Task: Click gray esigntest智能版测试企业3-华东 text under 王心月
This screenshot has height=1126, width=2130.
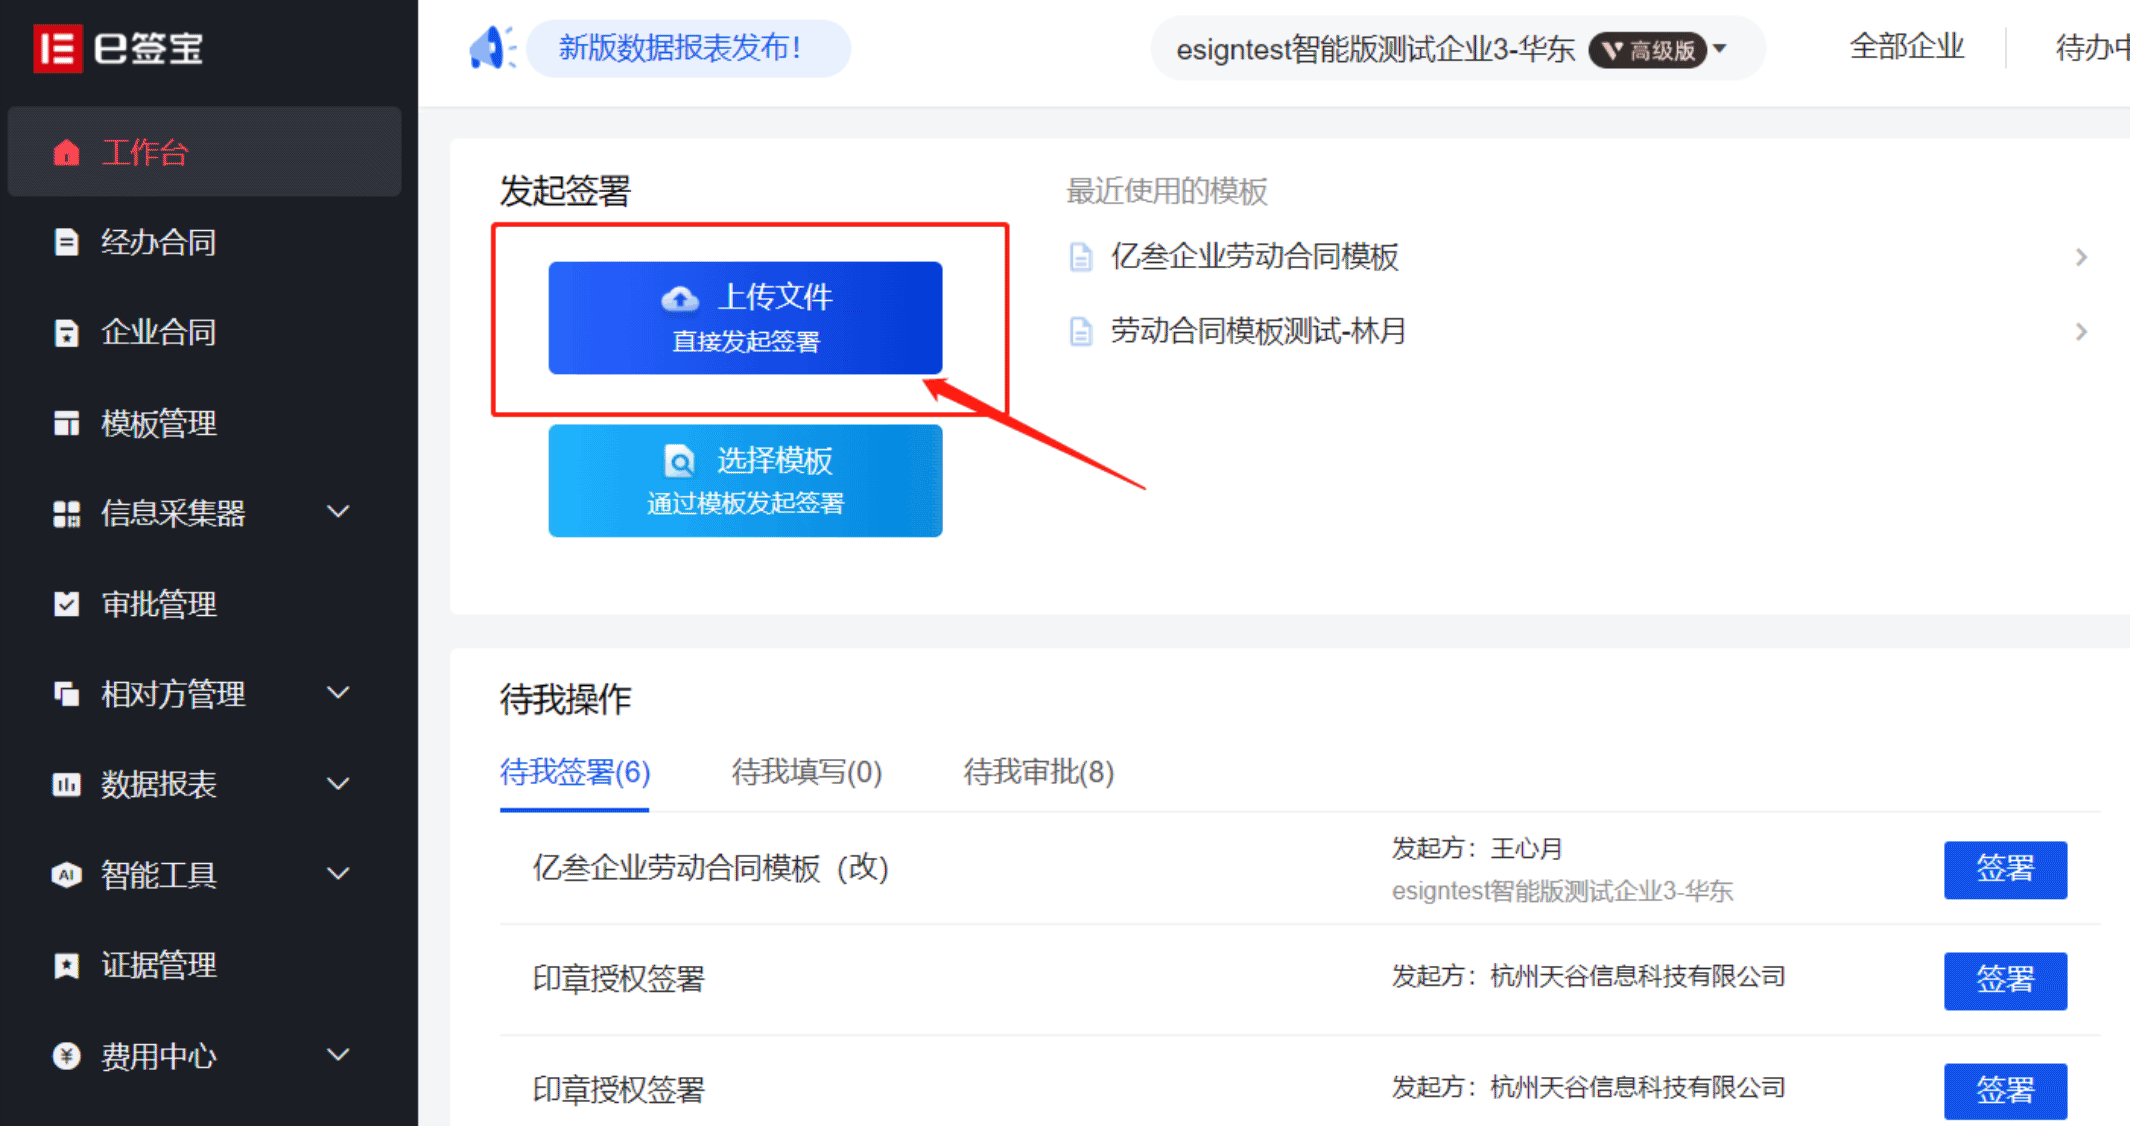Action: tap(1562, 891)
